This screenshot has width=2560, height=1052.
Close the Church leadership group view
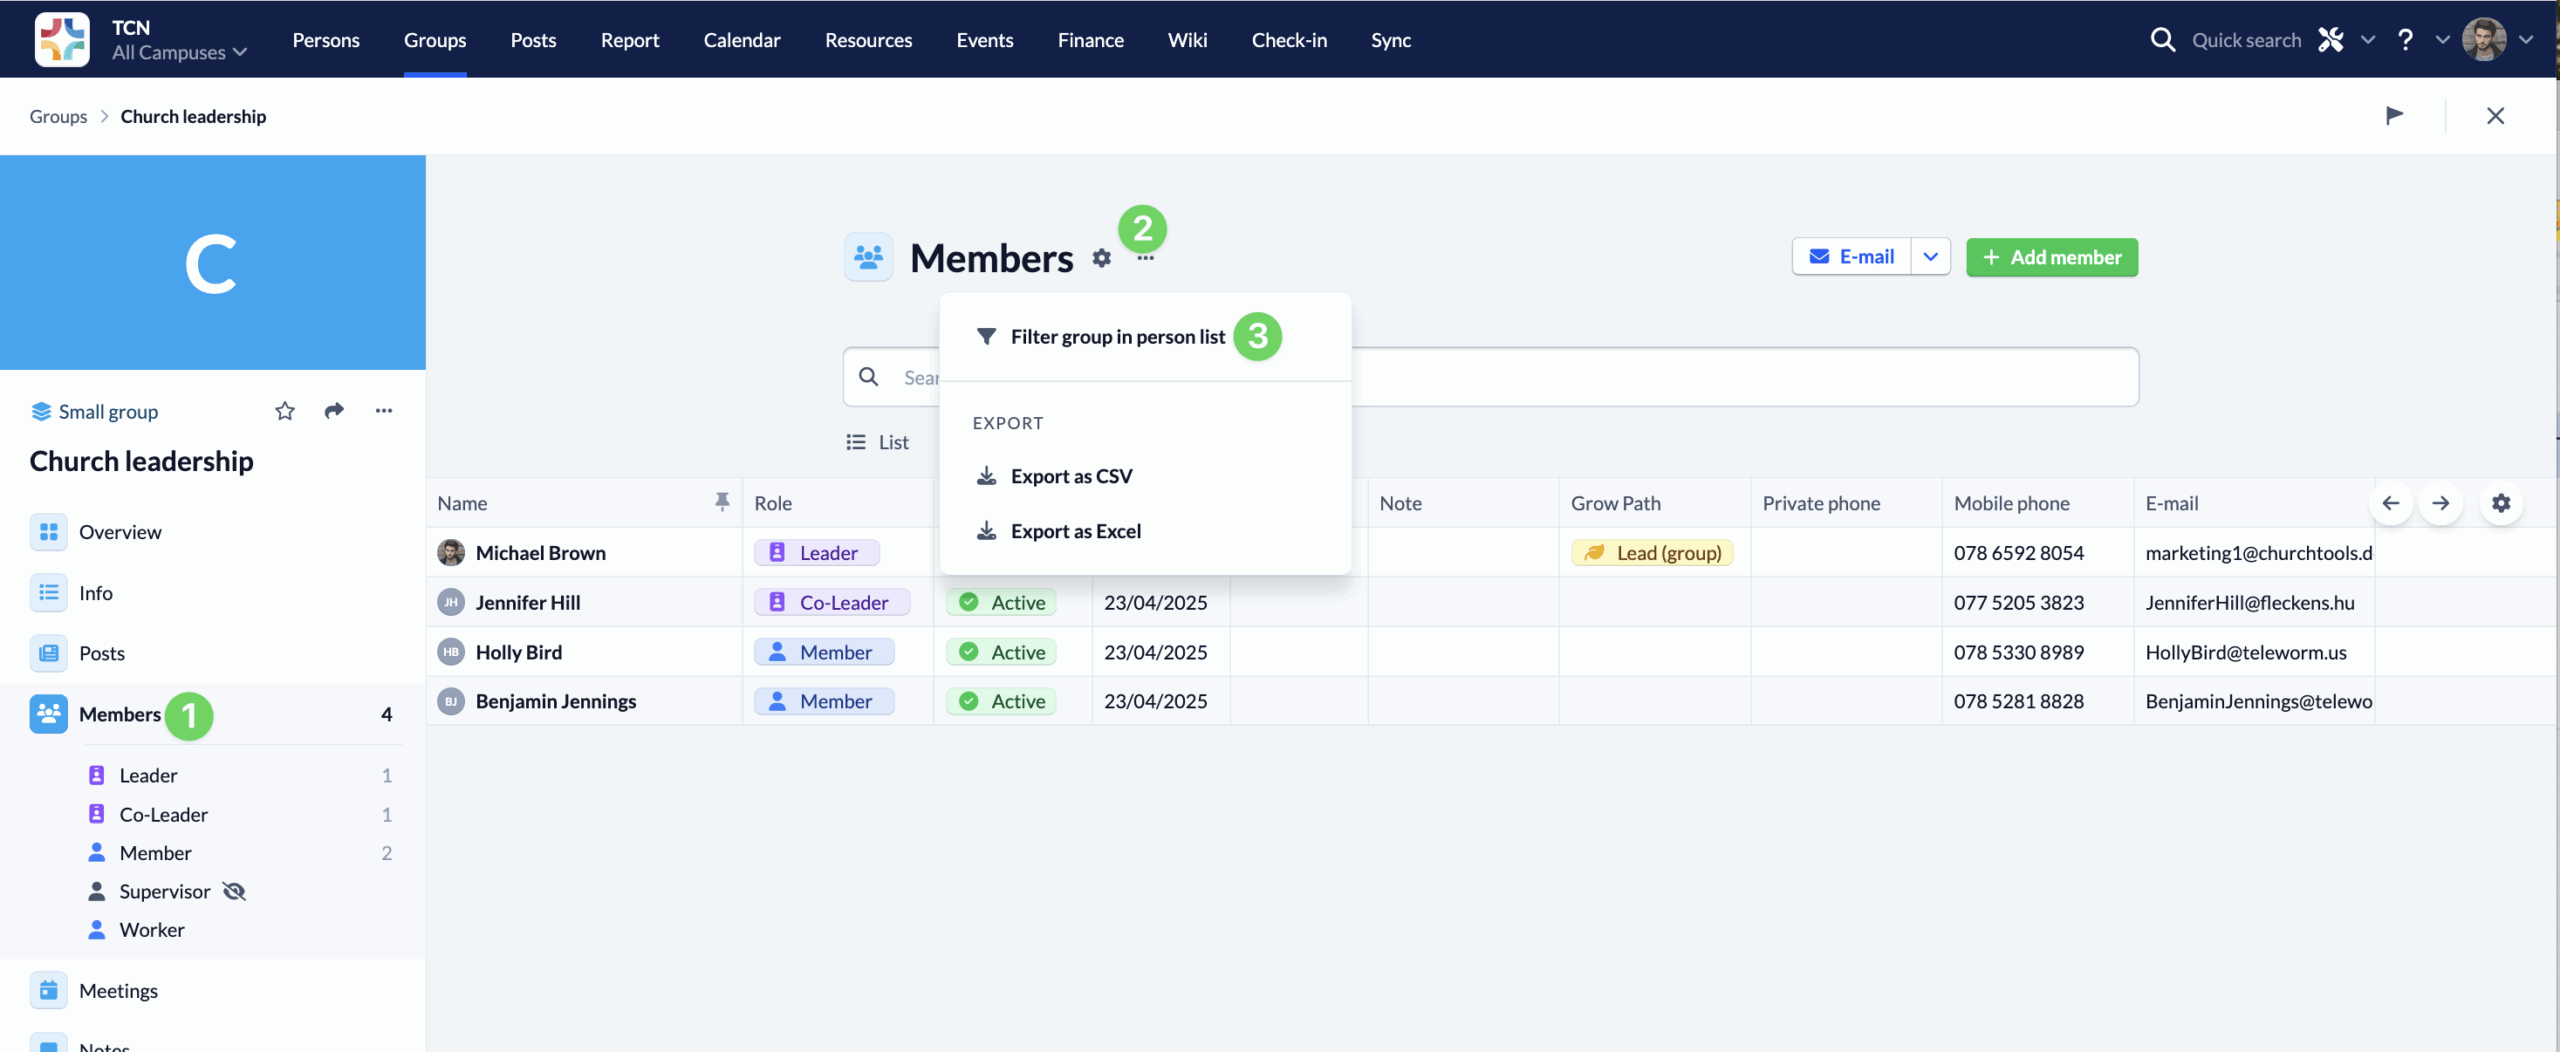pos(2495,116)
